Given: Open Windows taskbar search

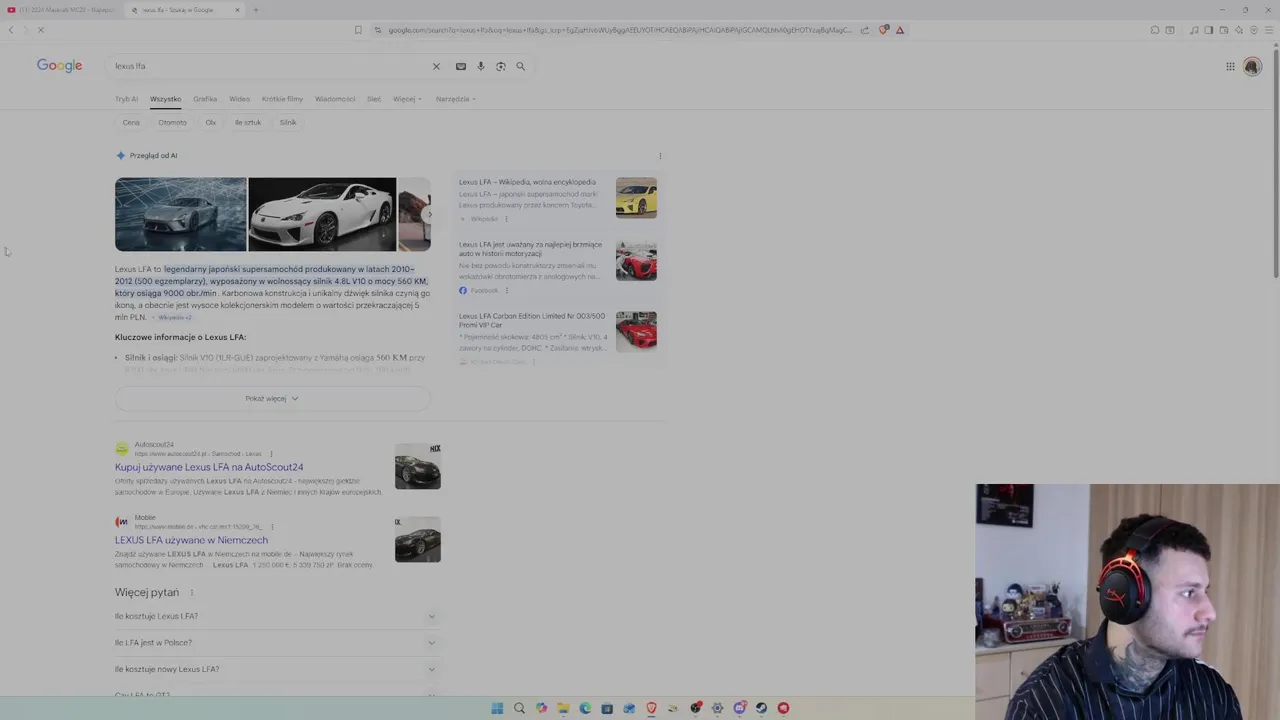Looking at the screenshot, I should 519,708.
